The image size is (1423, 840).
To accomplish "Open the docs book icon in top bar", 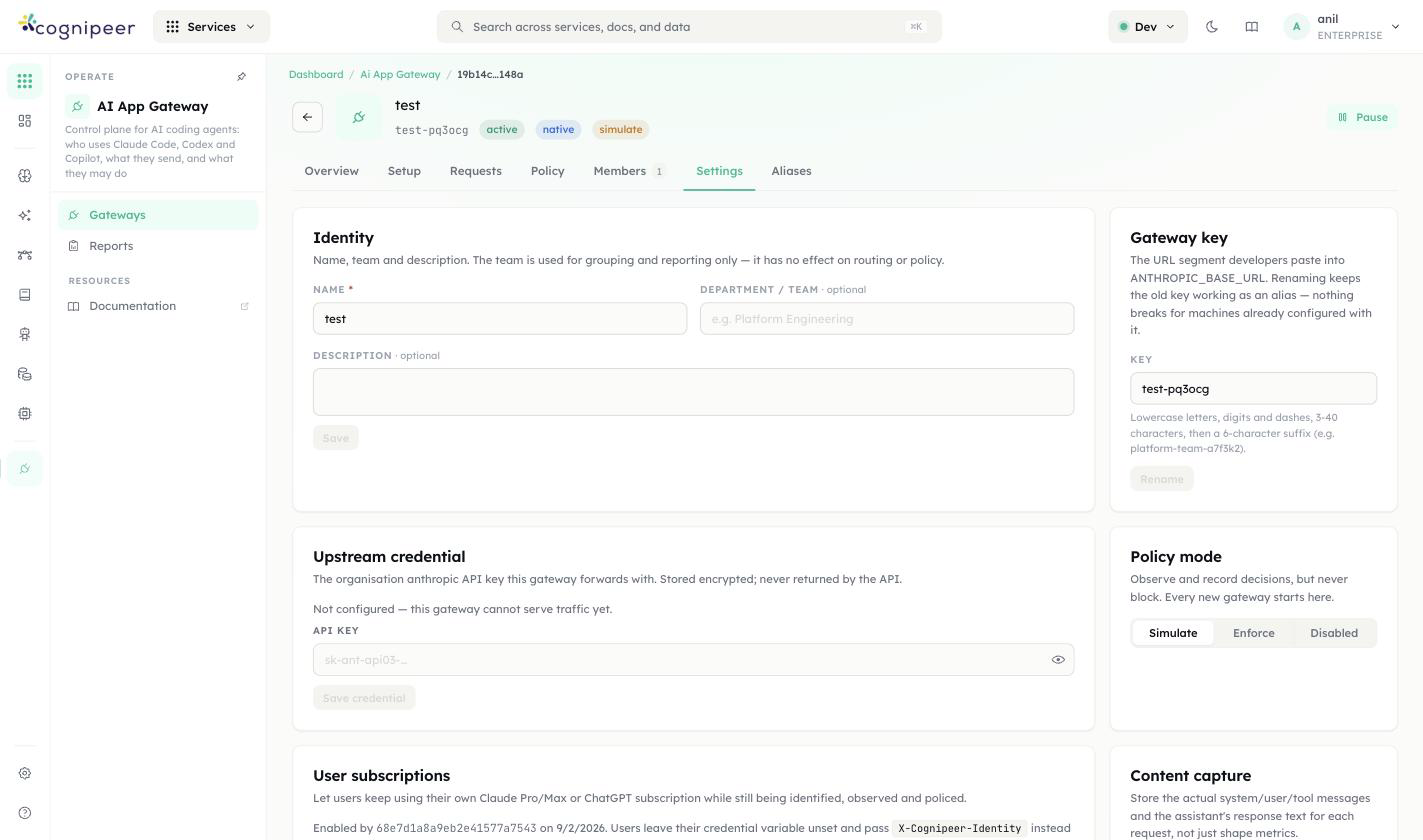I will (x=1251, y=27).
